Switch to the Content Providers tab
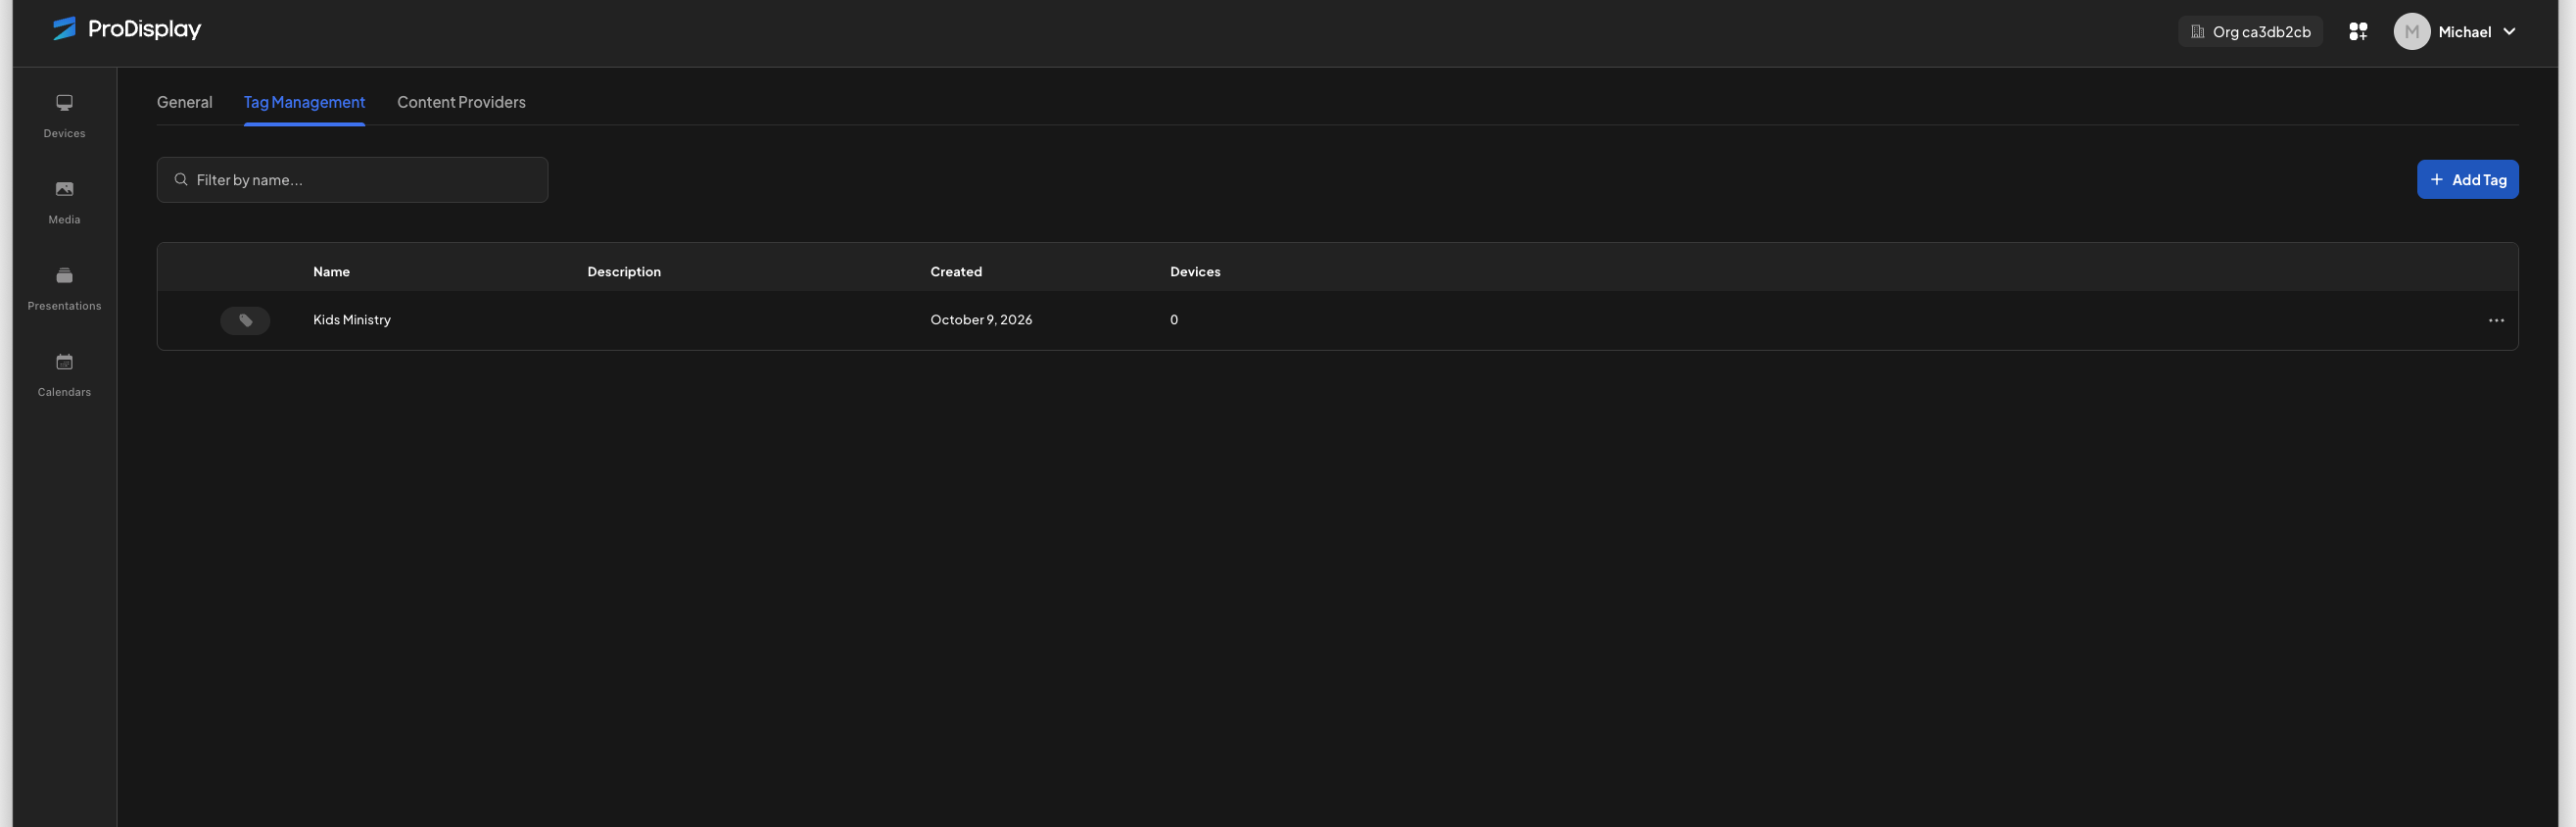2576x827 pixels. pos(461,102)
